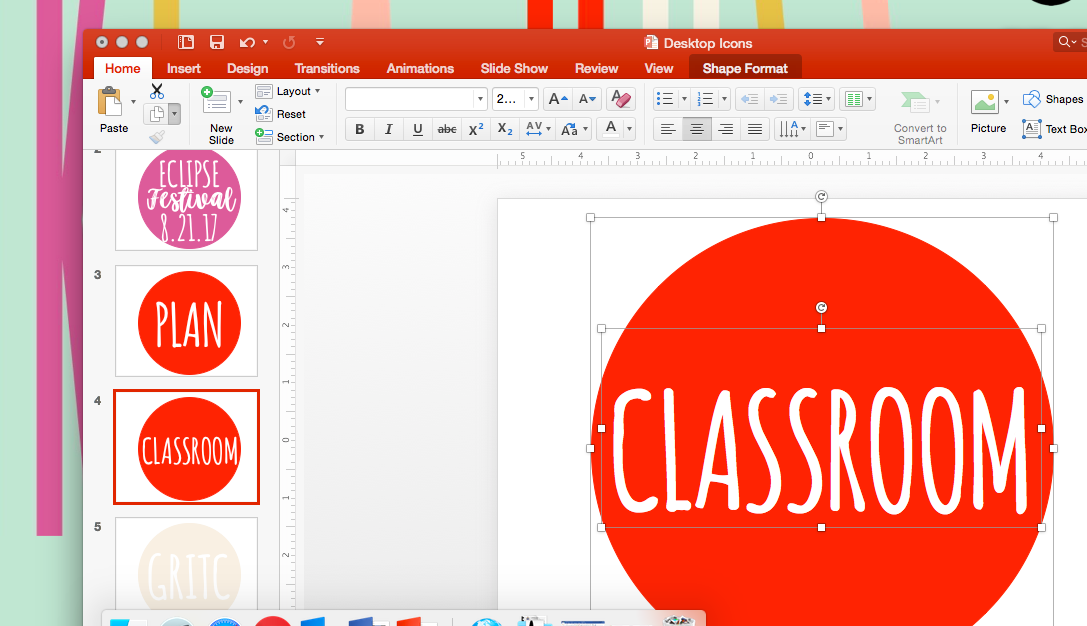1087x626 pixels.
Task: Open the Animations tab
Action: point(420,69)
